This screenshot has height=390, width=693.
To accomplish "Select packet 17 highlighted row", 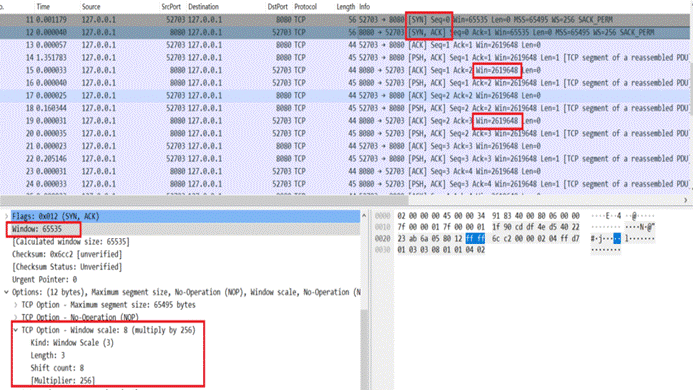I will 345,95.
